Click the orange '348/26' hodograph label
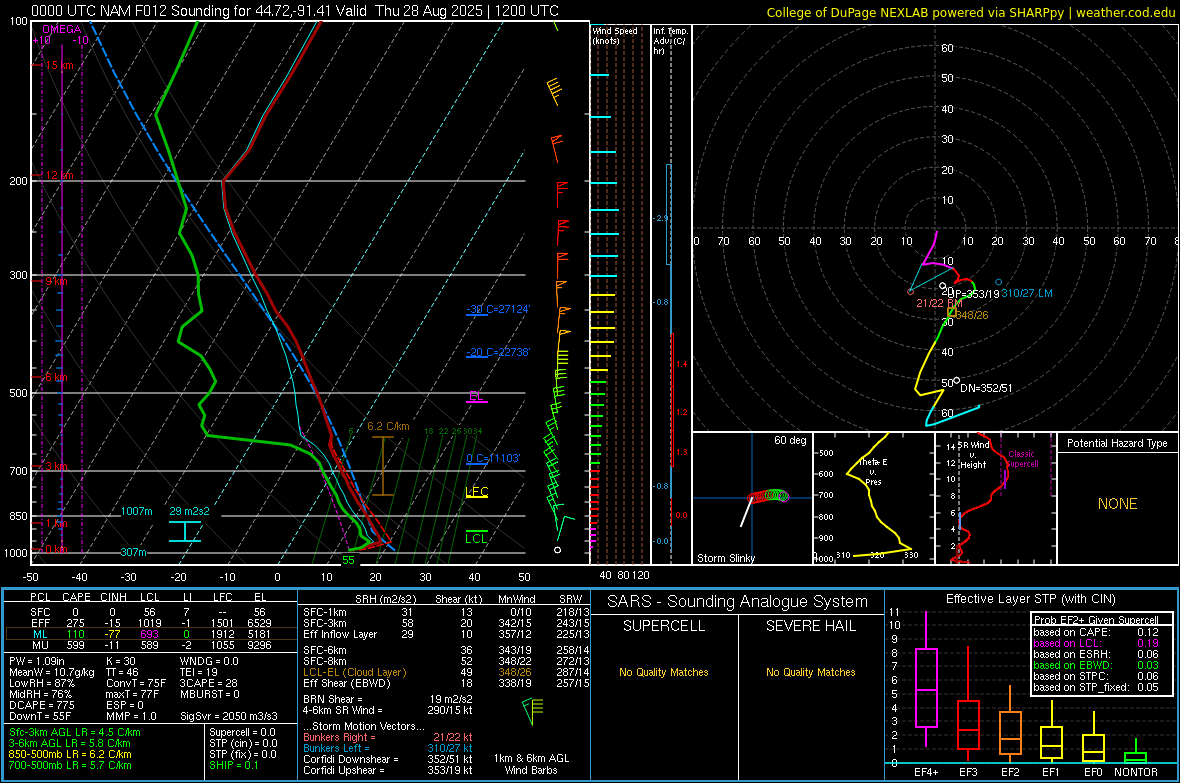Screen dimensions: 1180x783 click(x=972, y=315)
